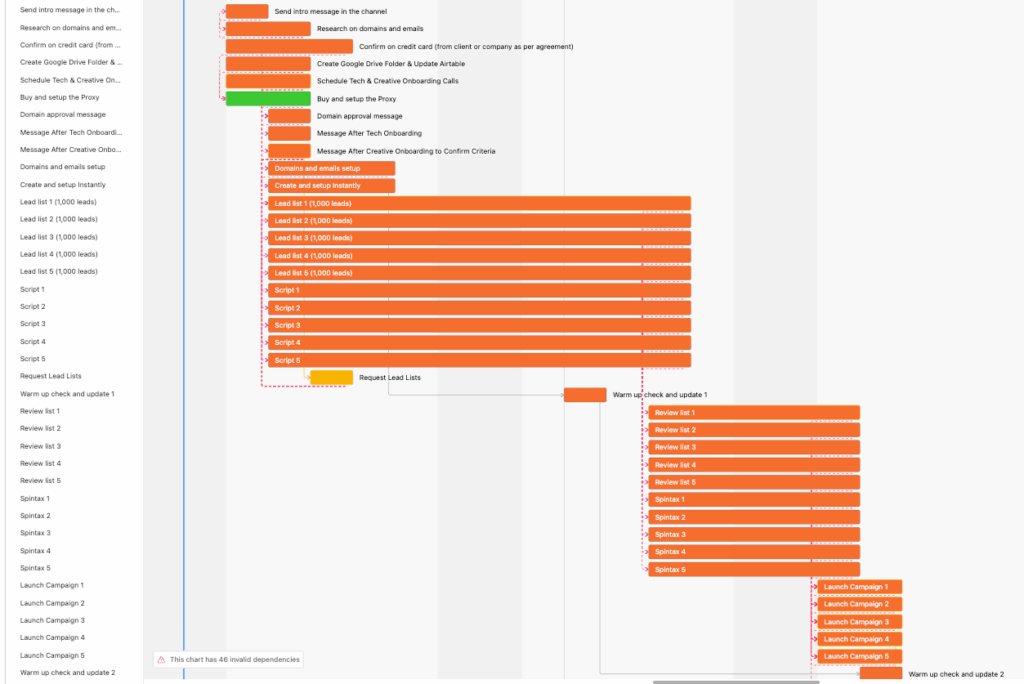Viewport: 1024px width, 684px height.
Task: Open the Confirm on credit card bar
Action: [x=289, y=46]
